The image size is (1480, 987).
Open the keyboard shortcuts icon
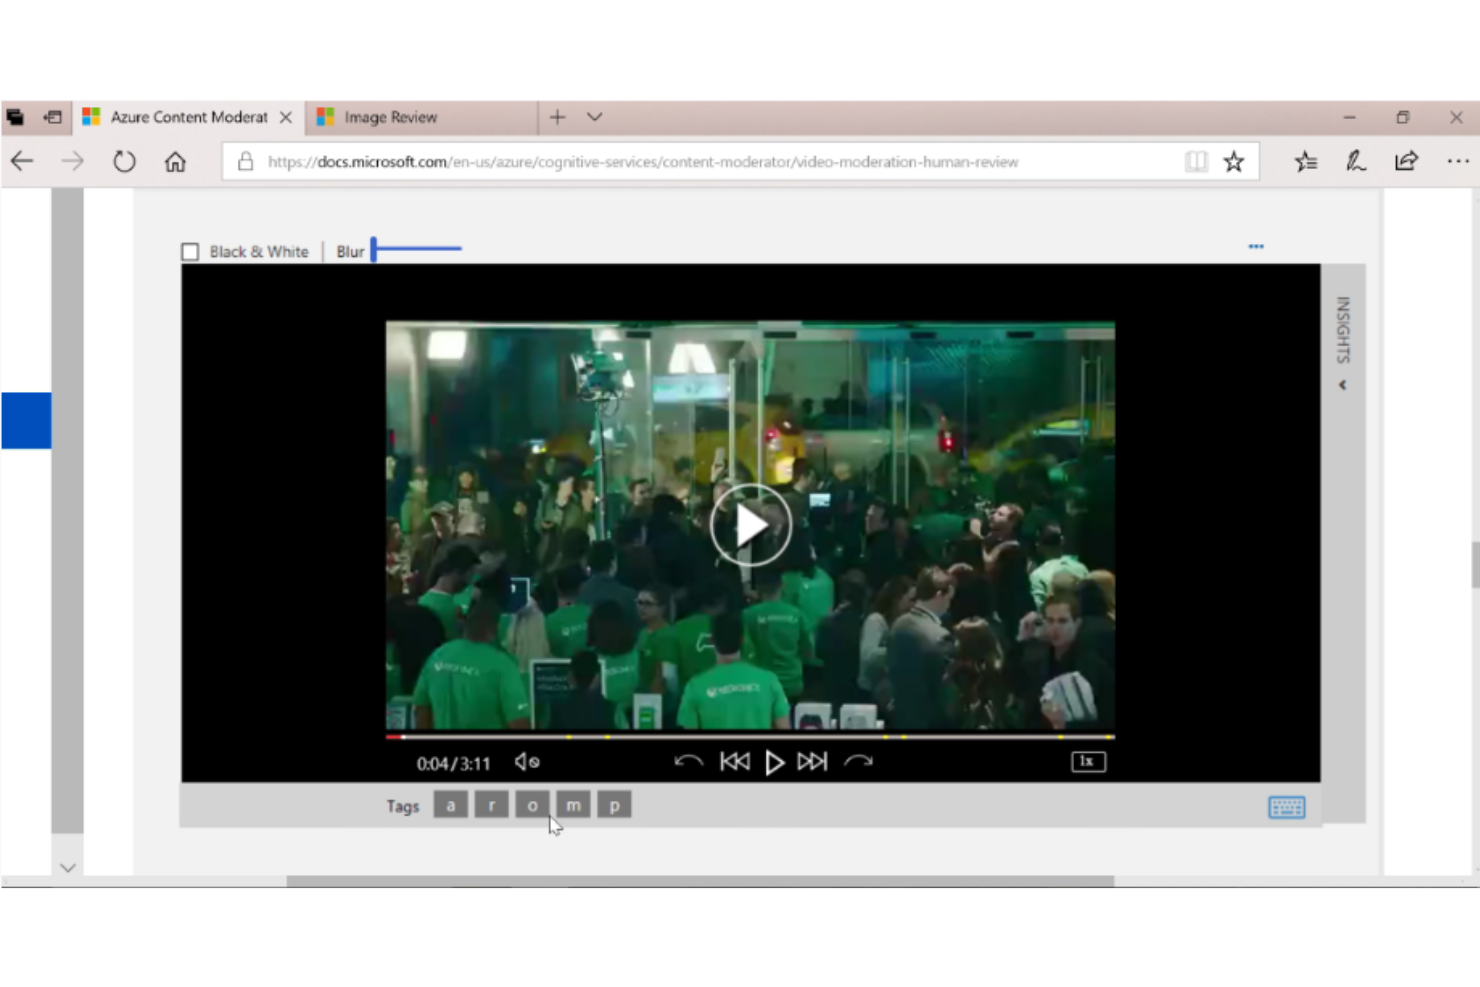pos(1286,807)
